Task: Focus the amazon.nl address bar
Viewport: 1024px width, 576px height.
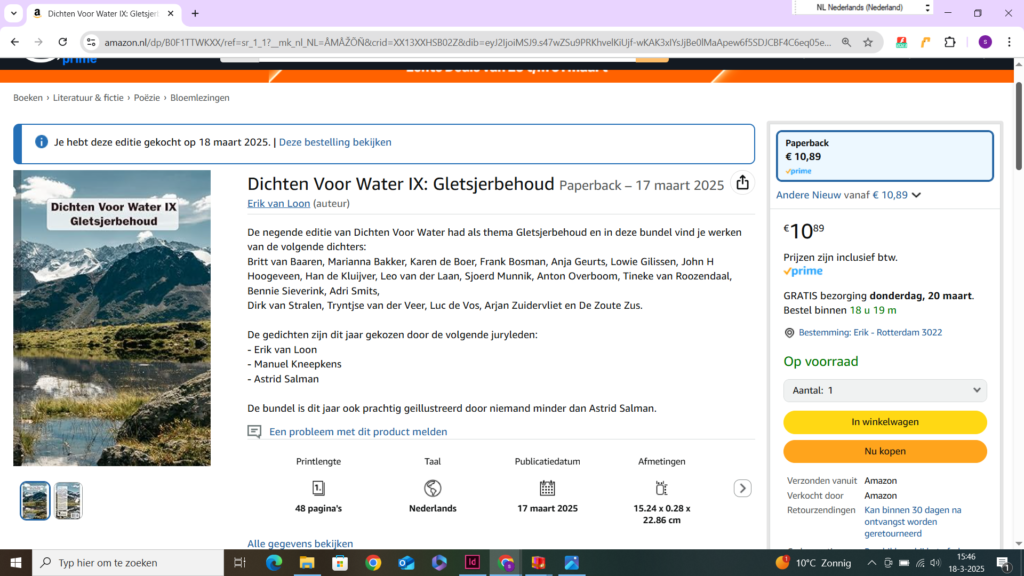Action: 468,42
